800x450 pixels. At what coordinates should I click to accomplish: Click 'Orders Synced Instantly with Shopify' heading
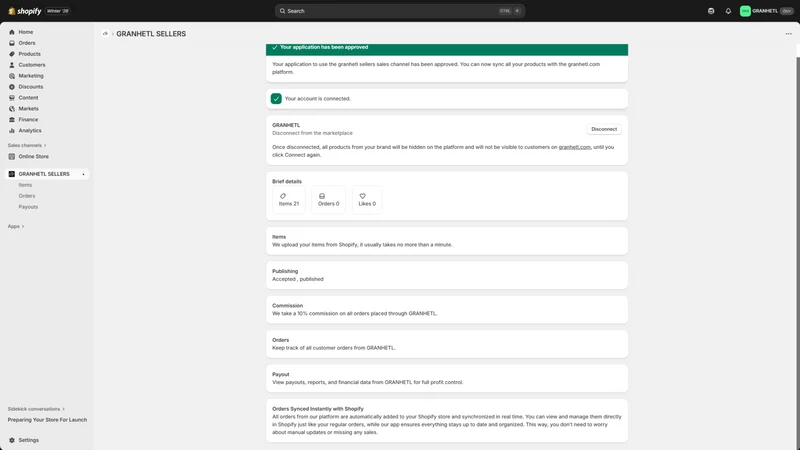coord(318,409)
